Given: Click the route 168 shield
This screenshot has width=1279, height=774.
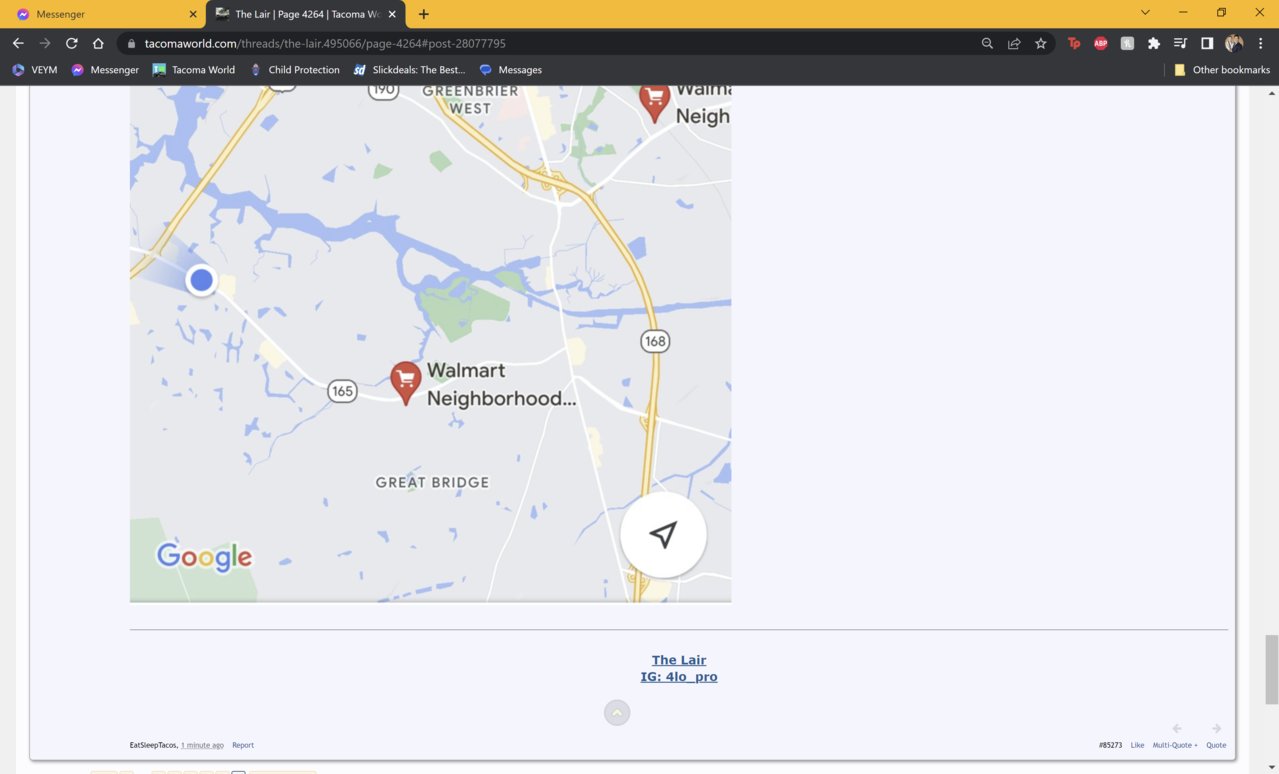Looking at the screenshot, I should [x=655, y=341].
